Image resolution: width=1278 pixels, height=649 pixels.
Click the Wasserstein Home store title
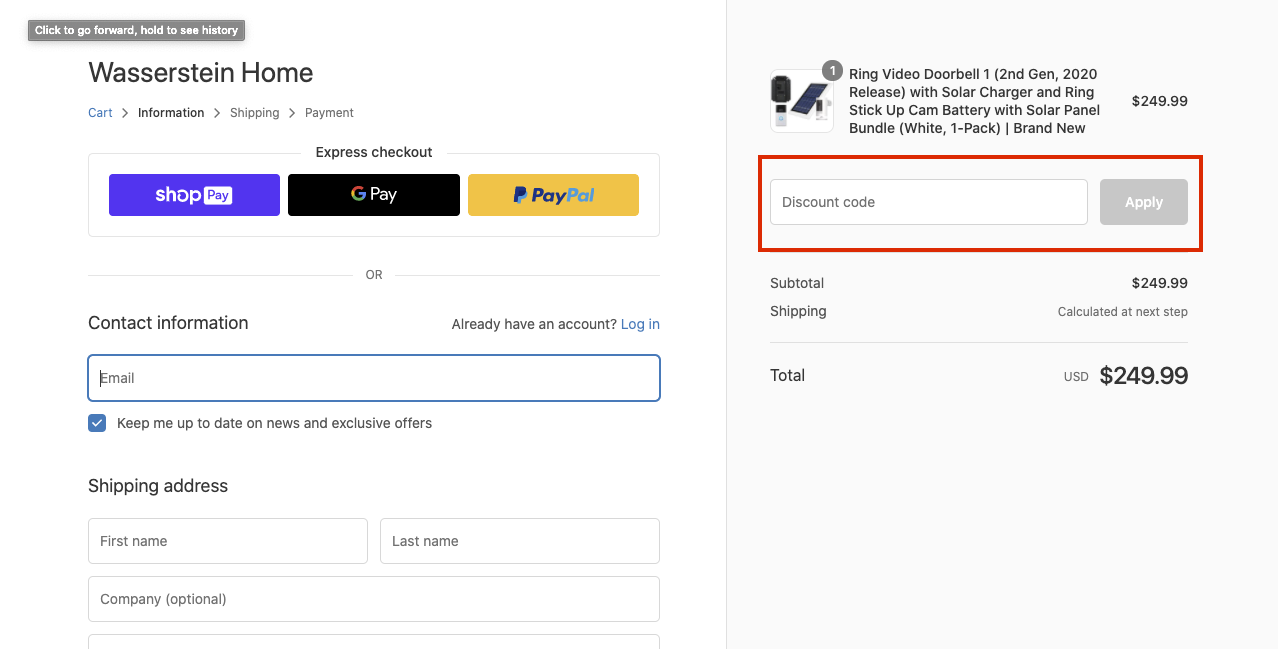coord(201,73)
